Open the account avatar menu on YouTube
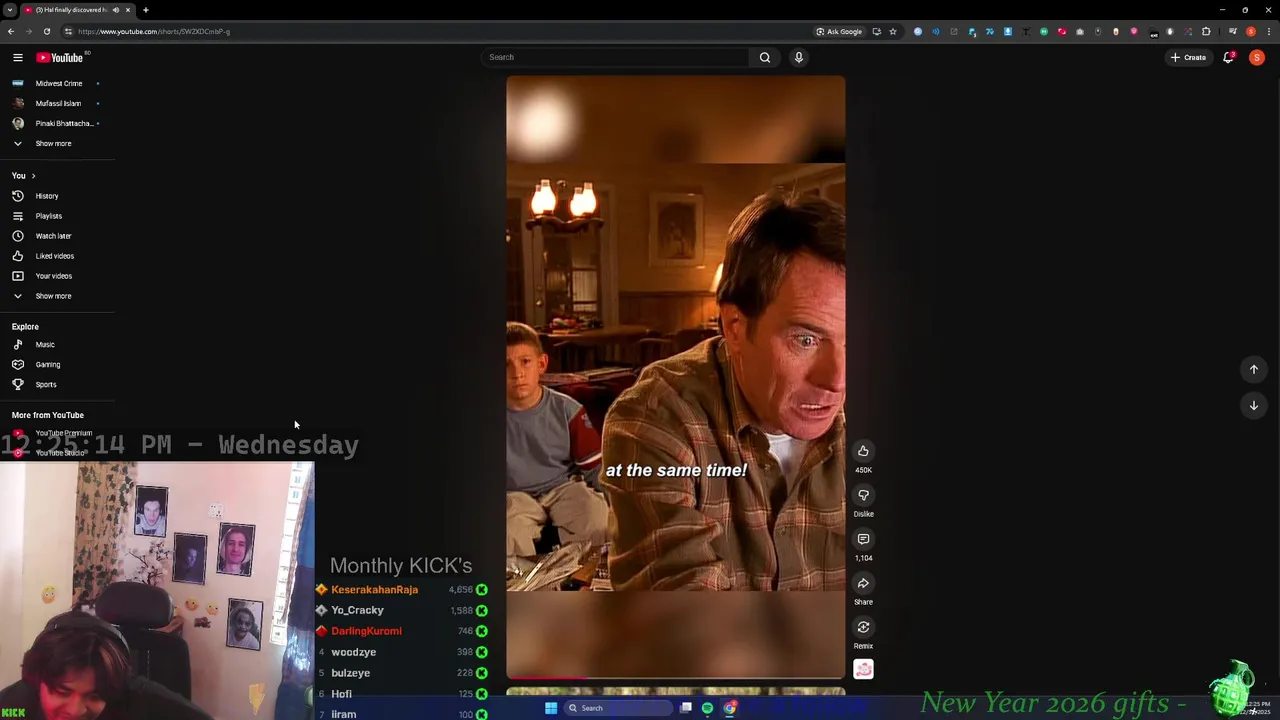Screen dimensions: 1280x720 tap(1257, 57)
